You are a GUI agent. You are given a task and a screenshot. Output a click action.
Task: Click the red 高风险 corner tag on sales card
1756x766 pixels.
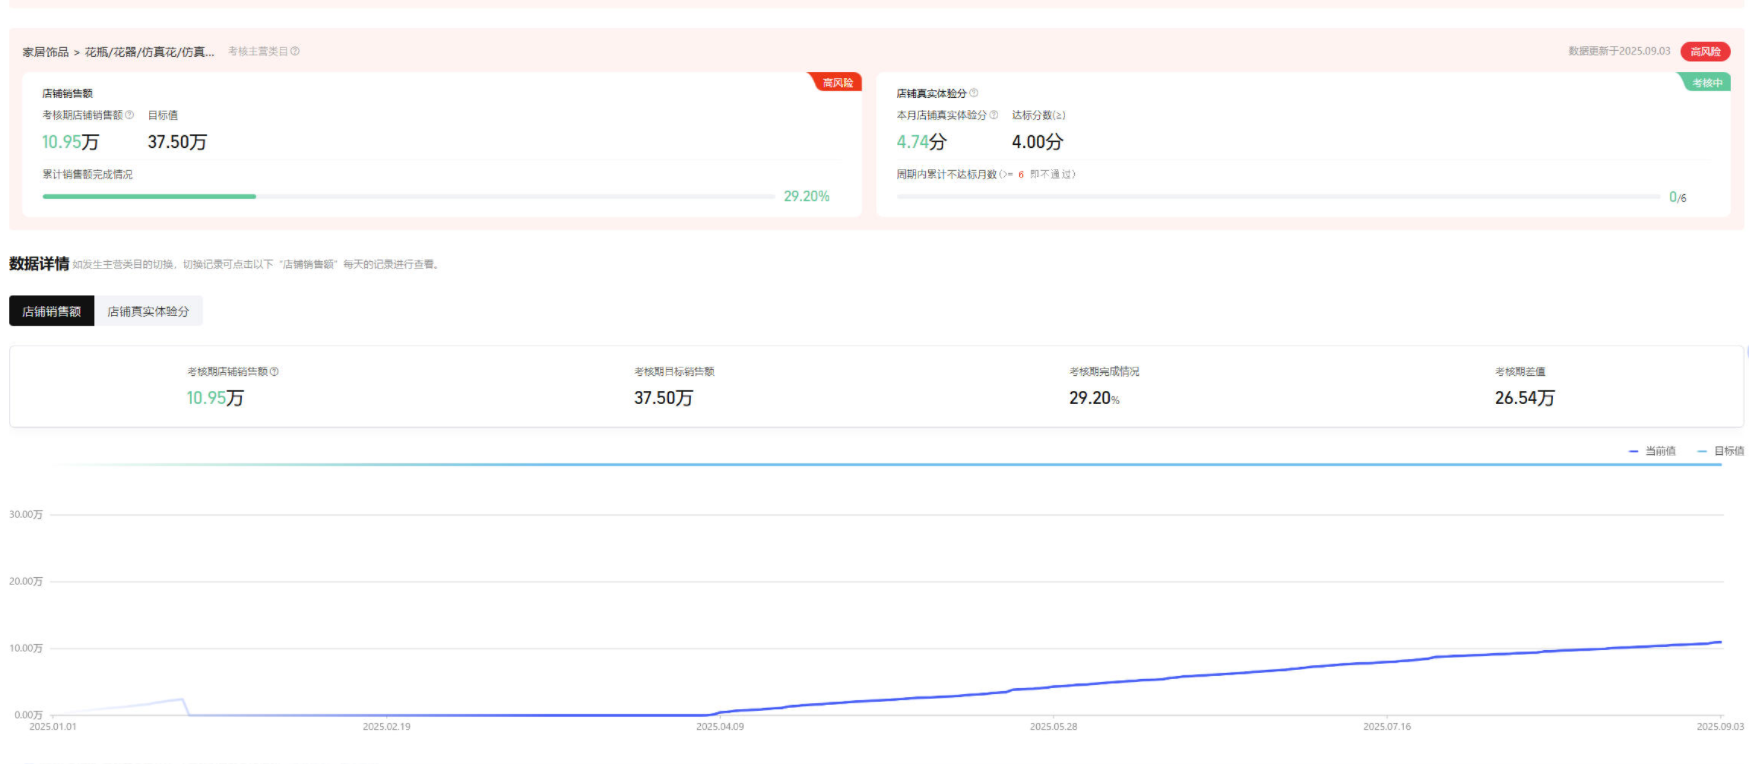pyautogui.click(x=837, y=83)
